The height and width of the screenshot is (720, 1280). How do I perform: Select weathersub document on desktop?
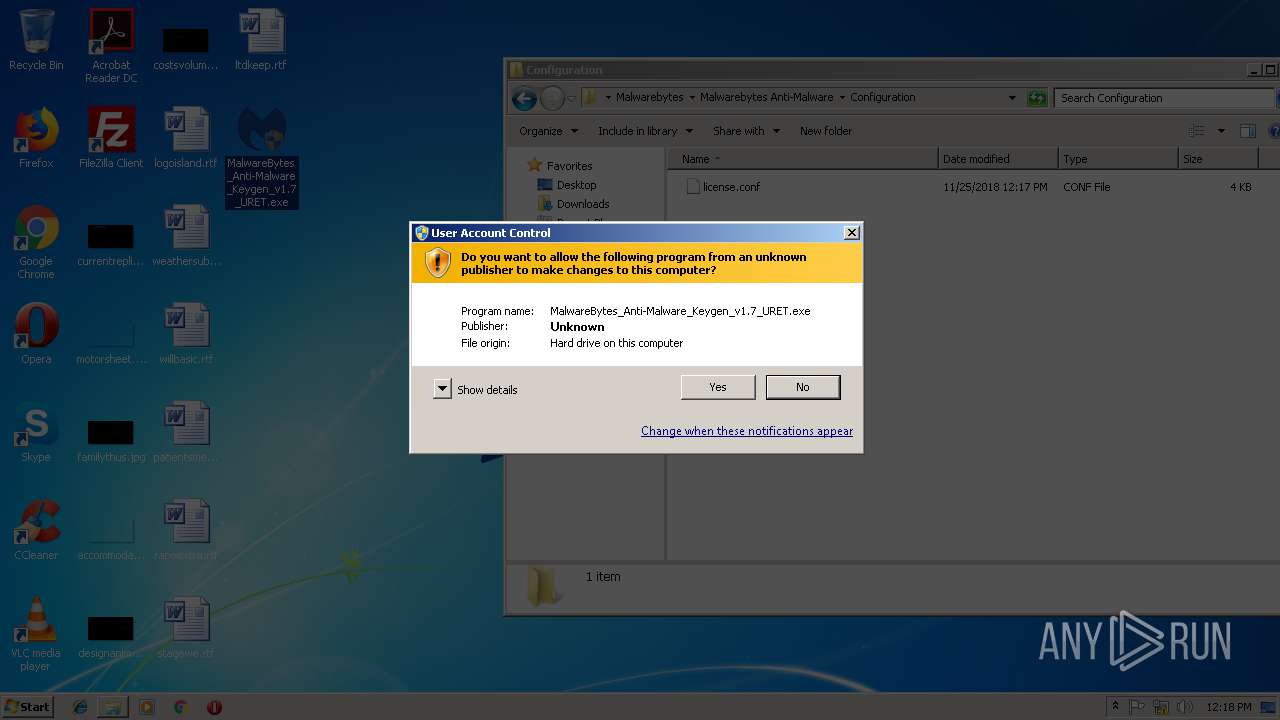coord(186,236)
